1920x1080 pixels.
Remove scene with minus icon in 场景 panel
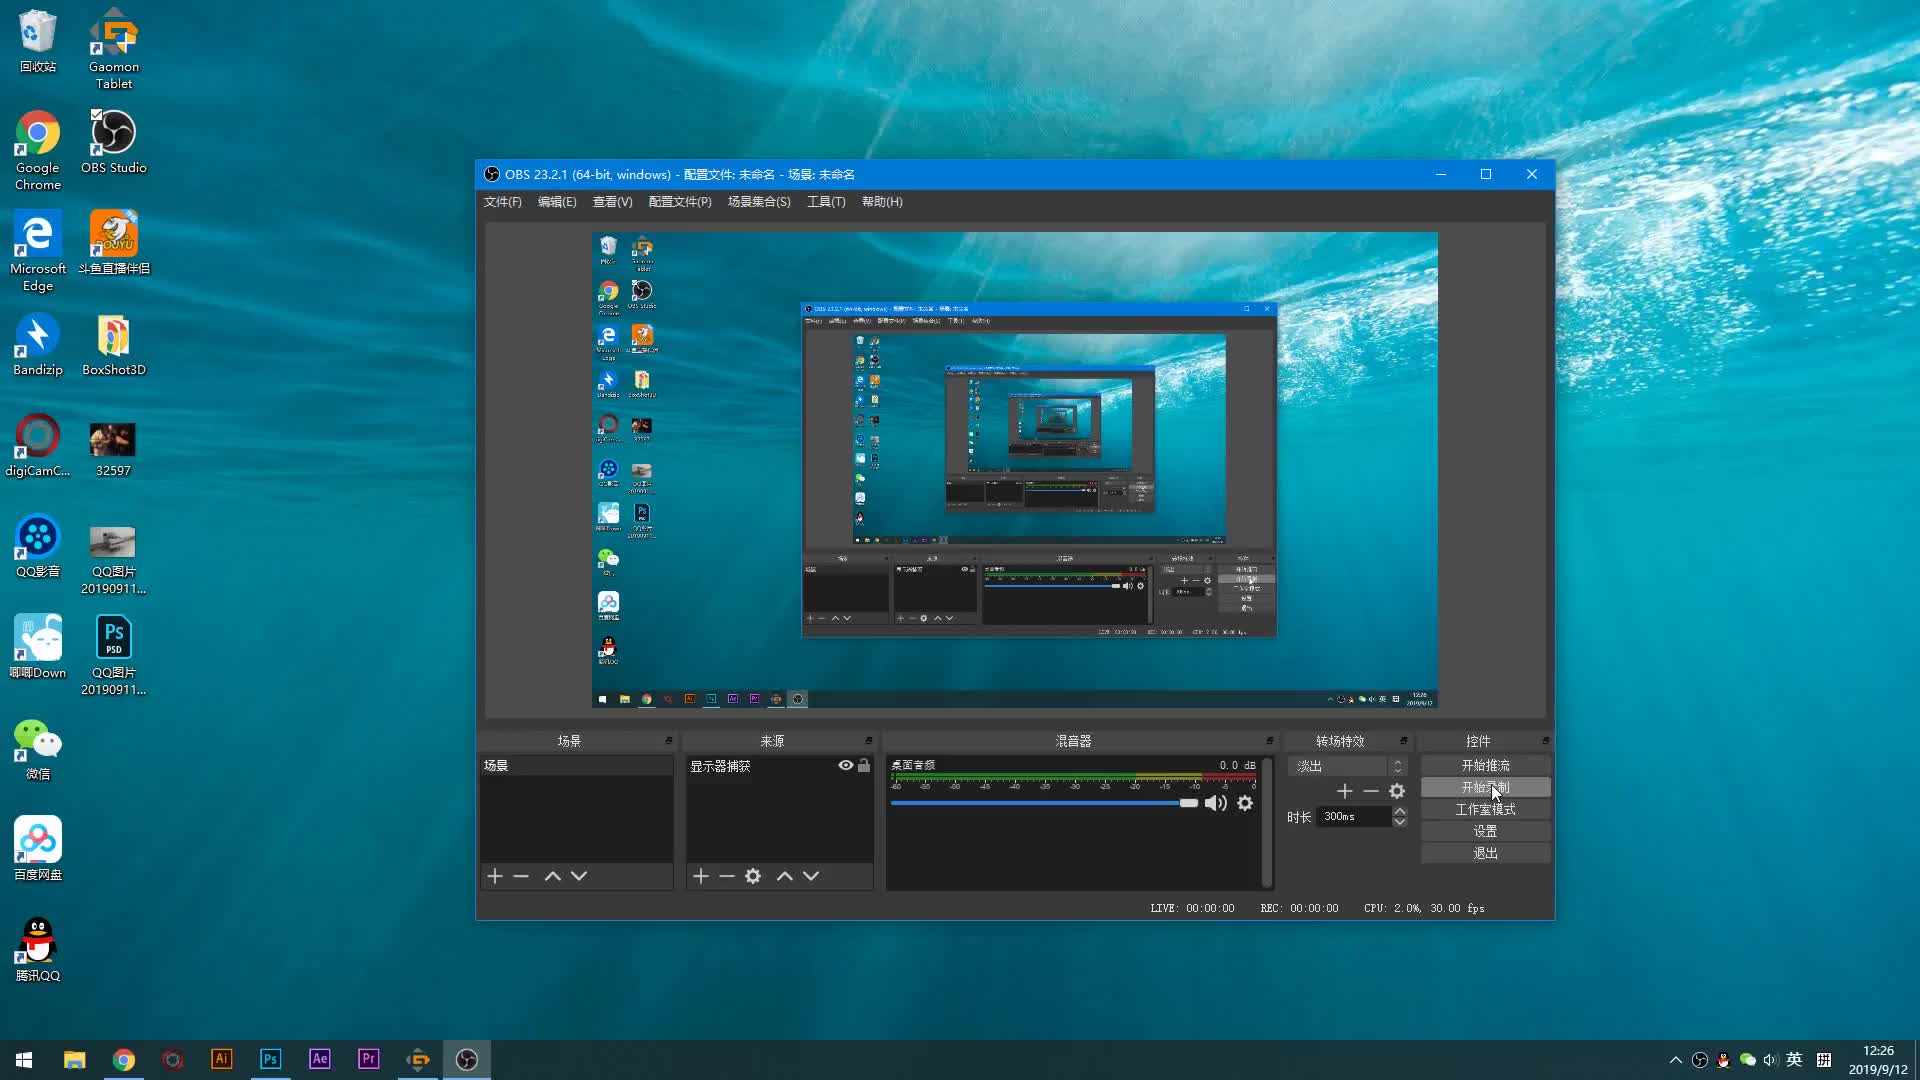click(521, 876)
